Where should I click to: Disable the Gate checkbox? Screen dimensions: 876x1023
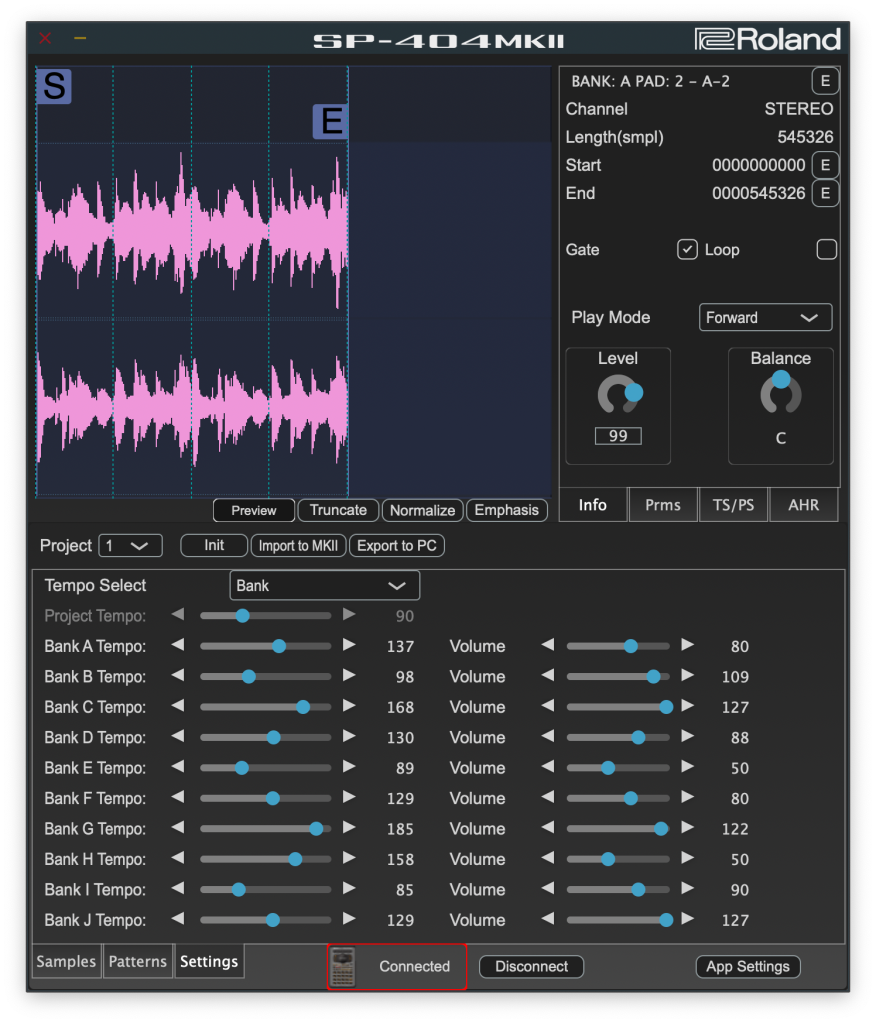tap(687, 250)
